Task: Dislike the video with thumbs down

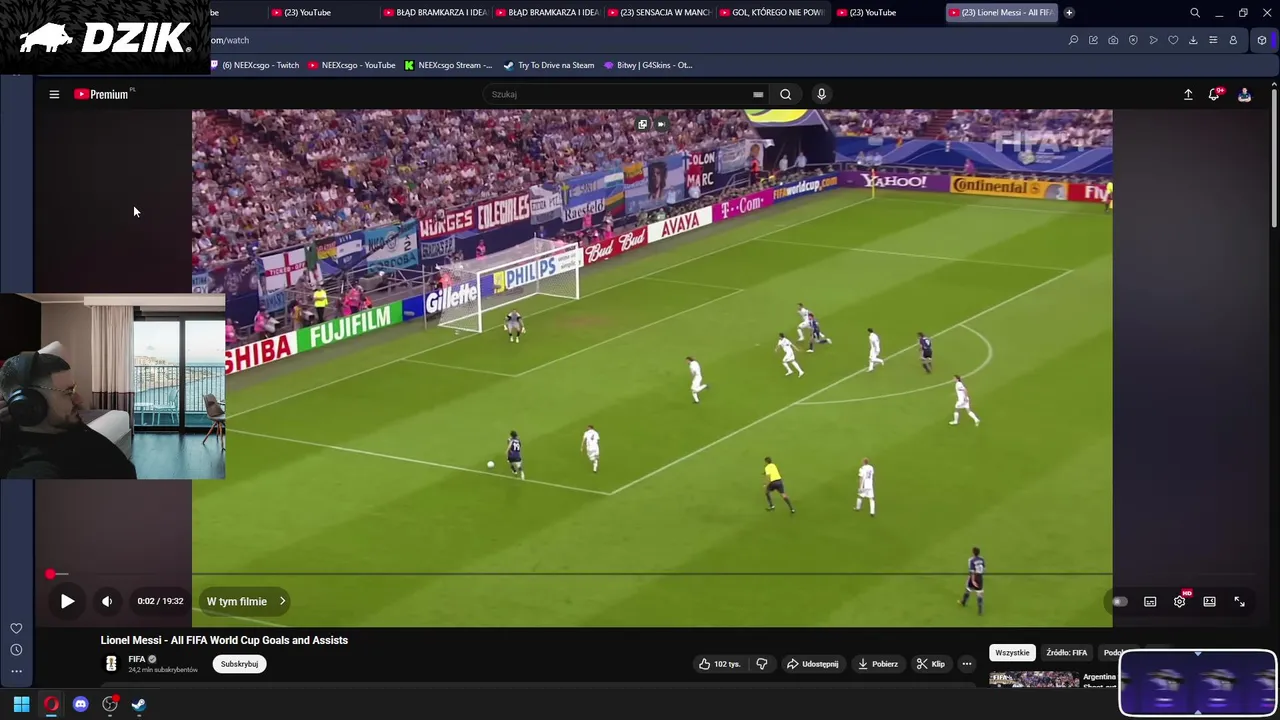Action: [762, 664]
